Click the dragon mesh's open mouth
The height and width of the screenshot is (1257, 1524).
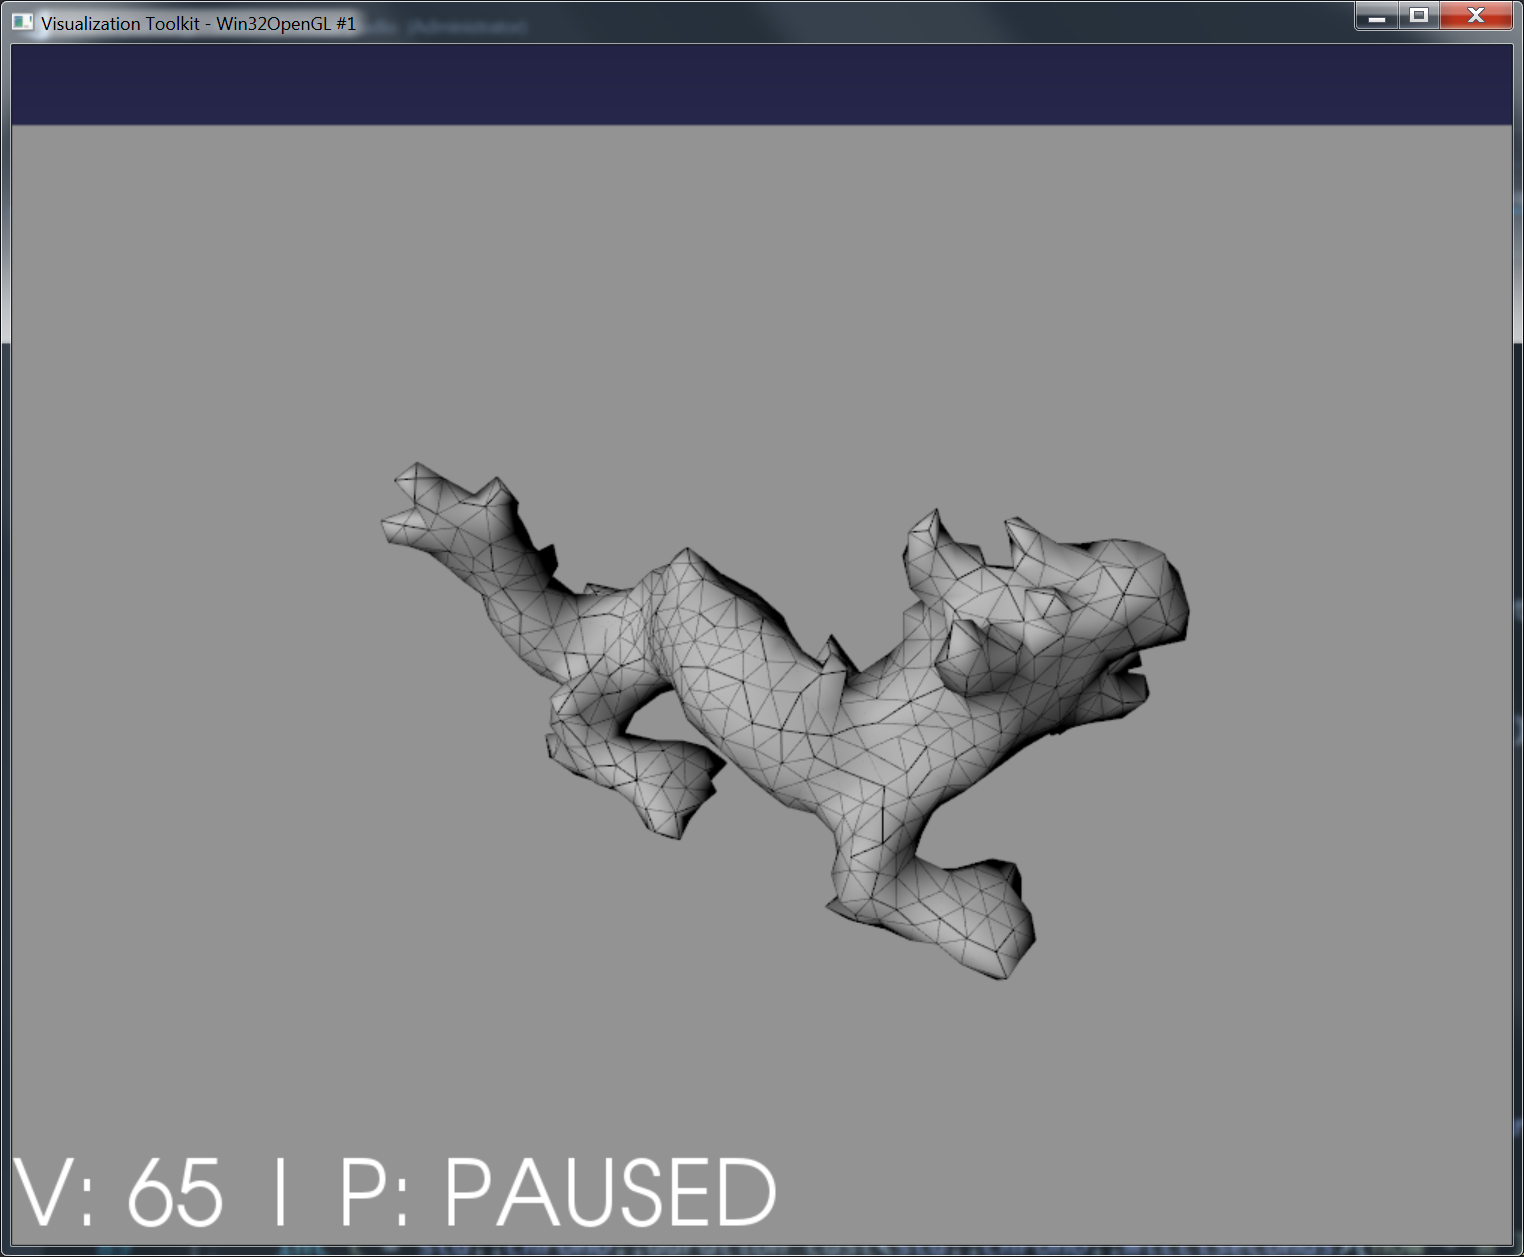coord(1128,678)
